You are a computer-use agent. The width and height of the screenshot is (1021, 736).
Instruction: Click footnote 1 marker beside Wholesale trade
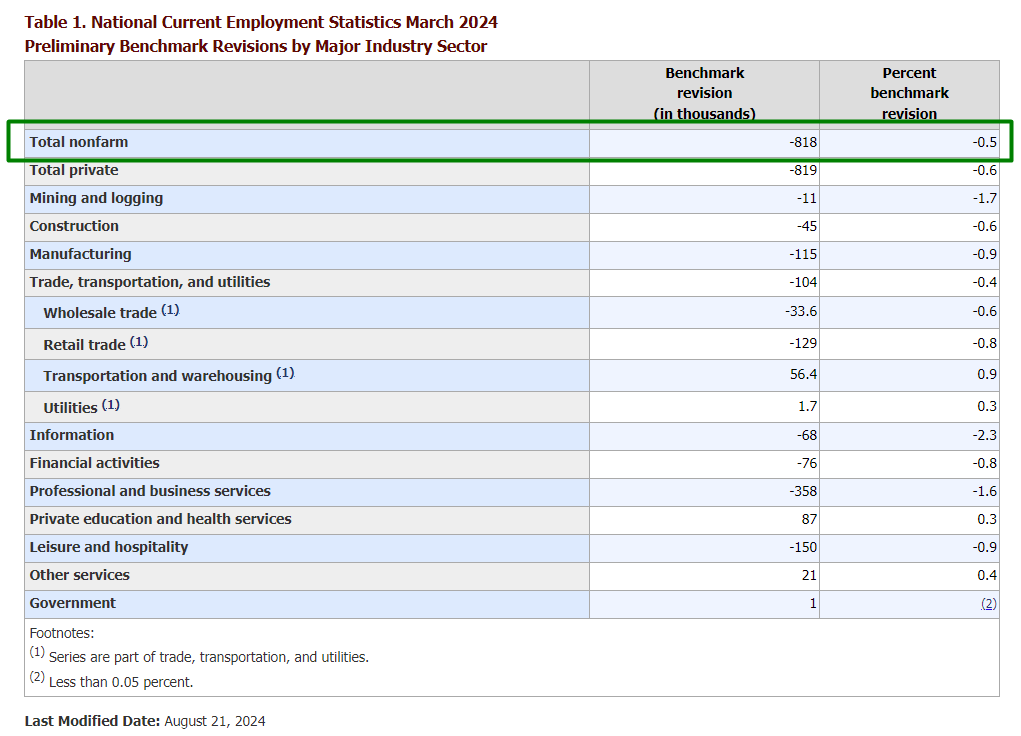[x=170, y=310]
